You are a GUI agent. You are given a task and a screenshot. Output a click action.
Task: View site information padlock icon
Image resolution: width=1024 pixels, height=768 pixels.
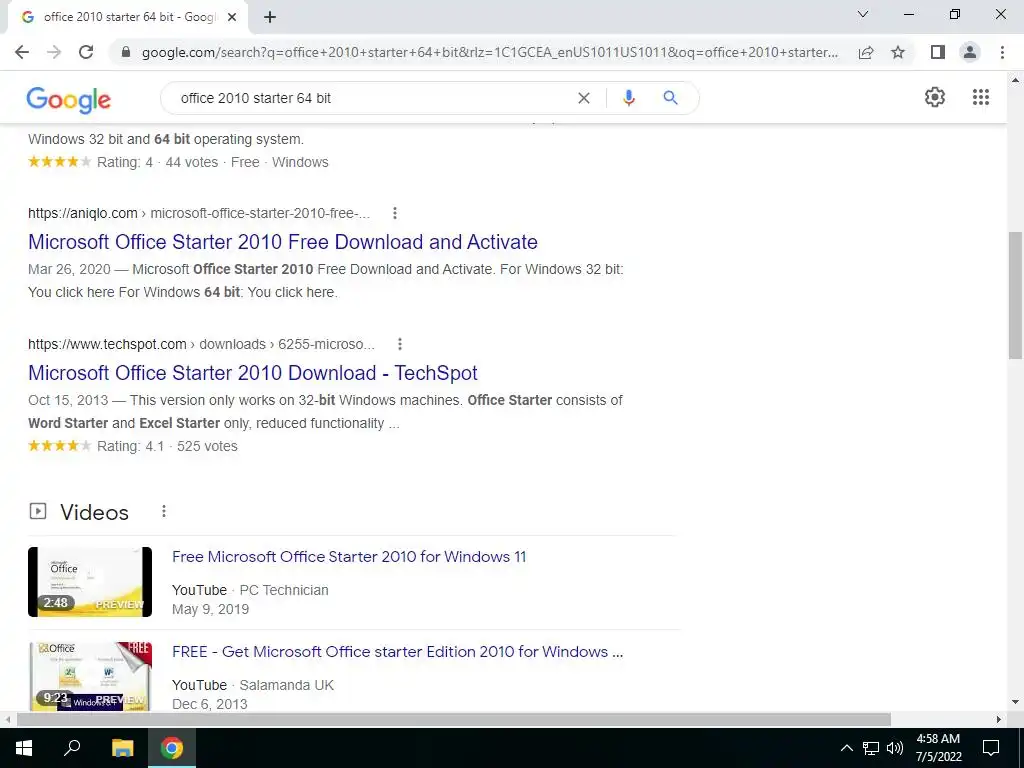tap(126, 52)
